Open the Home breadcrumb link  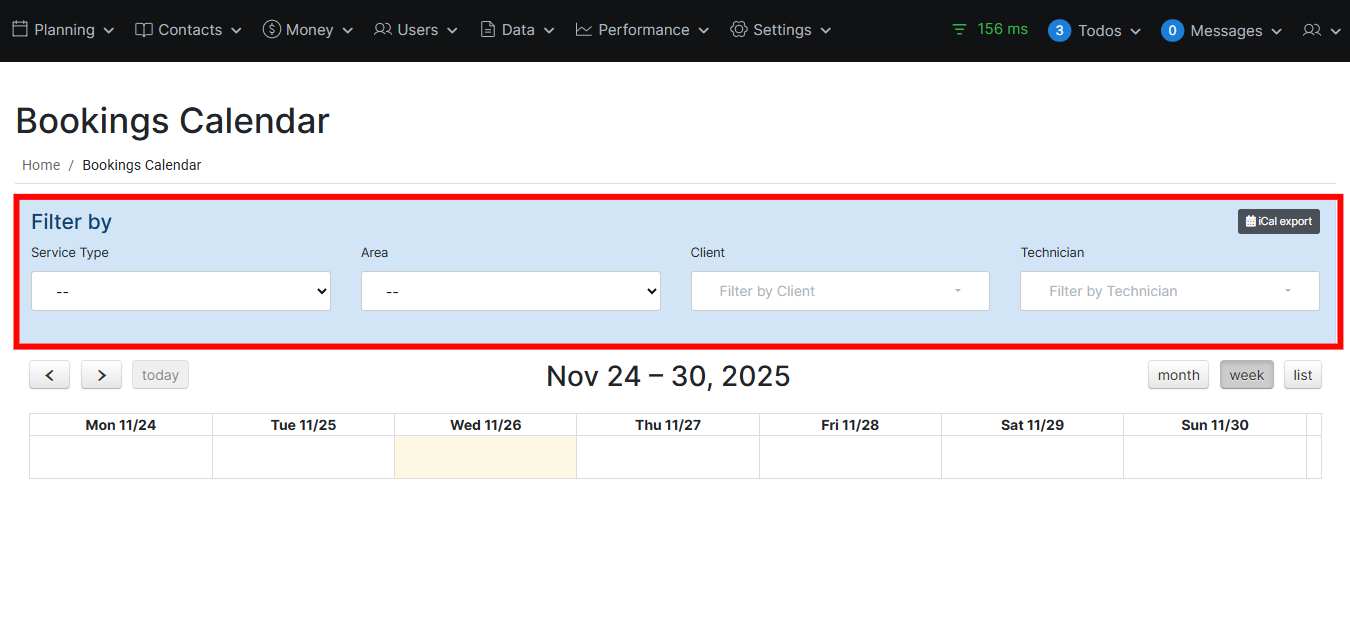(x=40, y=164)
